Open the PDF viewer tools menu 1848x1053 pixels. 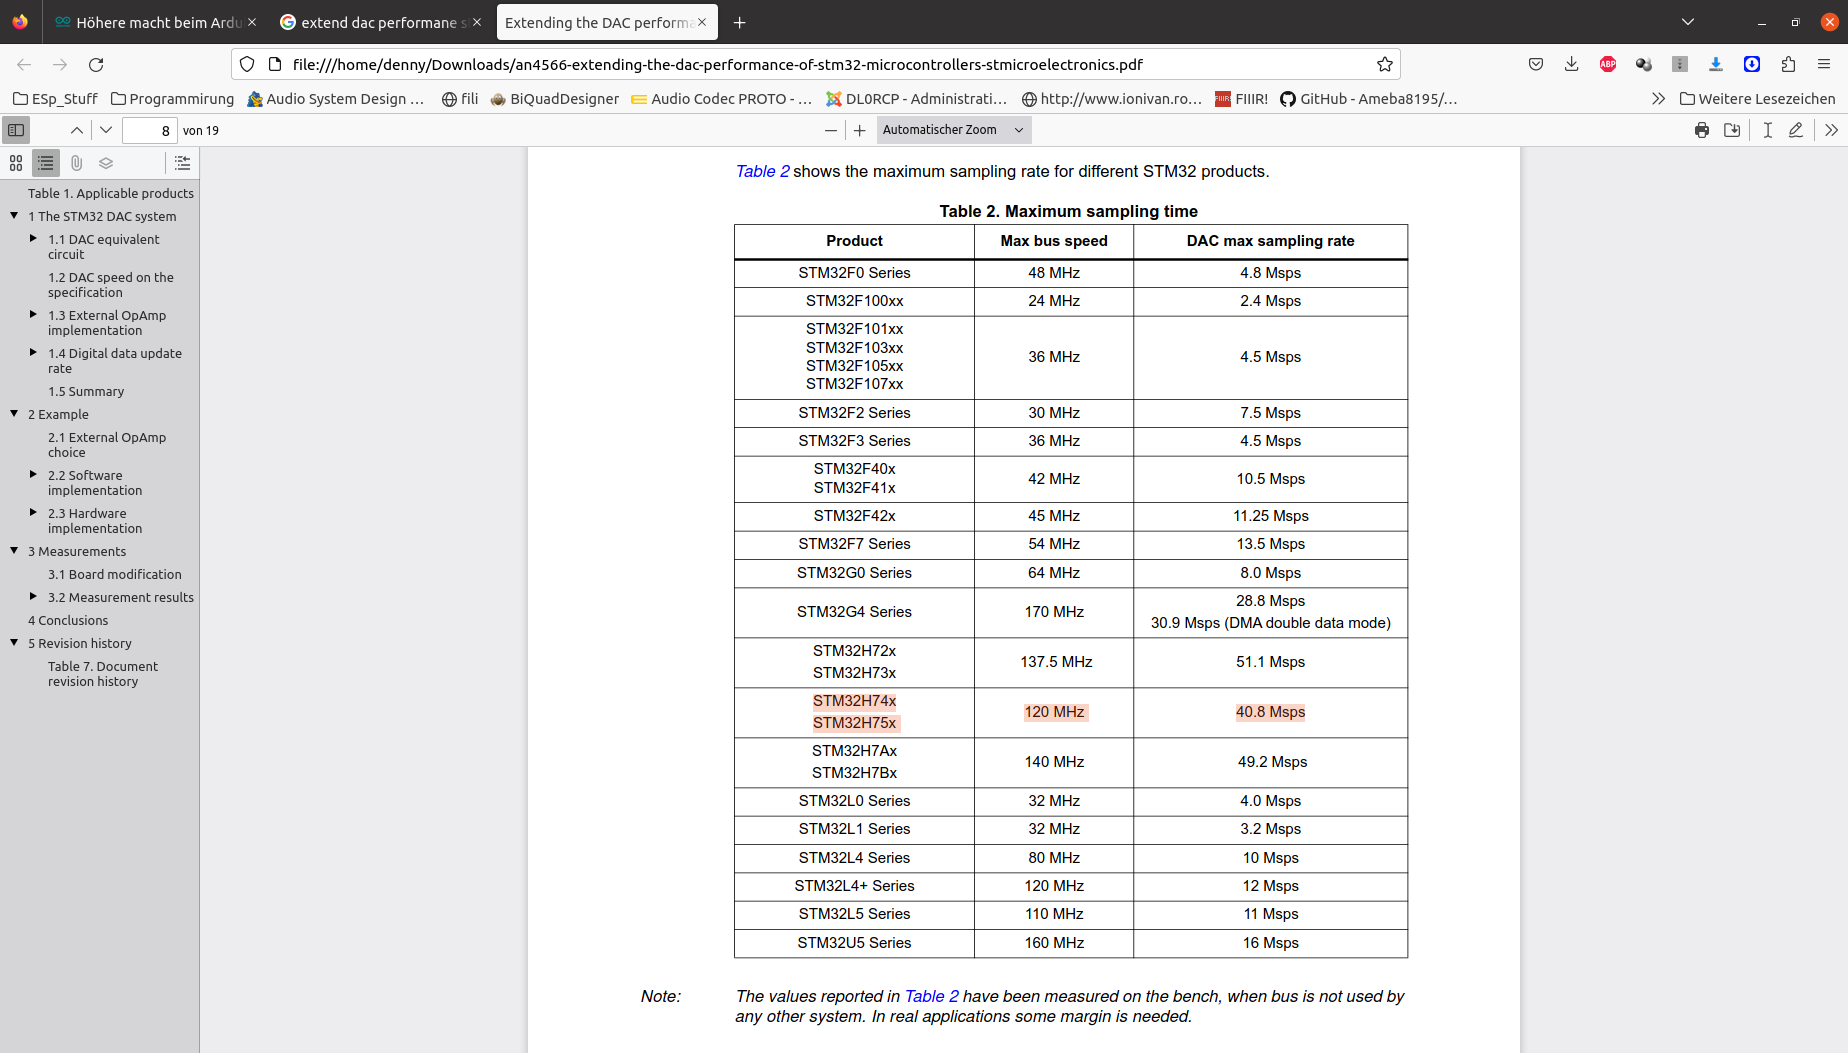click(1831, 130)
